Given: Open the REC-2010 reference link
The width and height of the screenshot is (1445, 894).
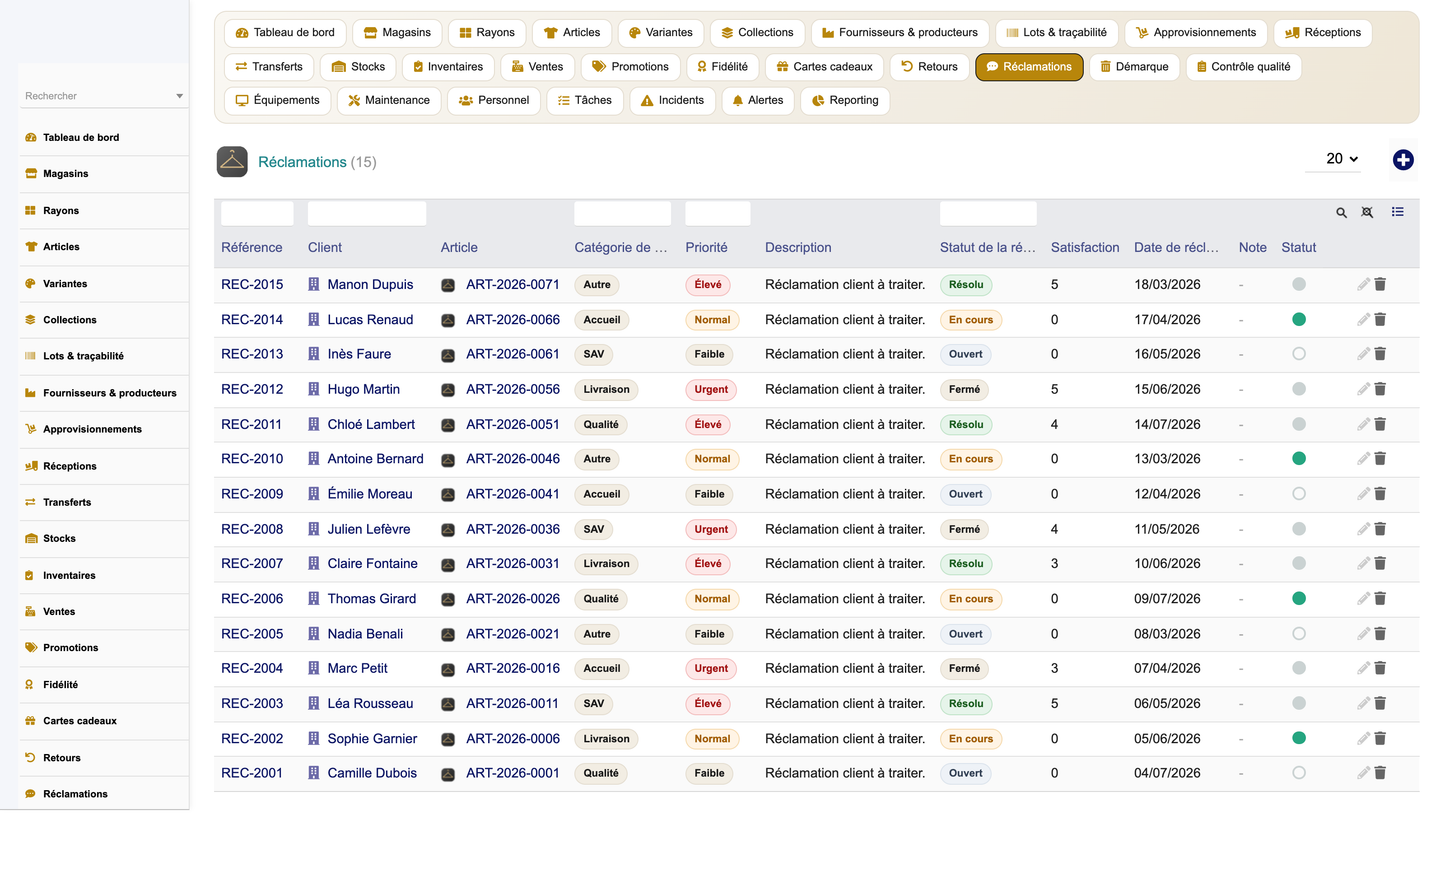Looking at the screenshot, I should 252,459.
